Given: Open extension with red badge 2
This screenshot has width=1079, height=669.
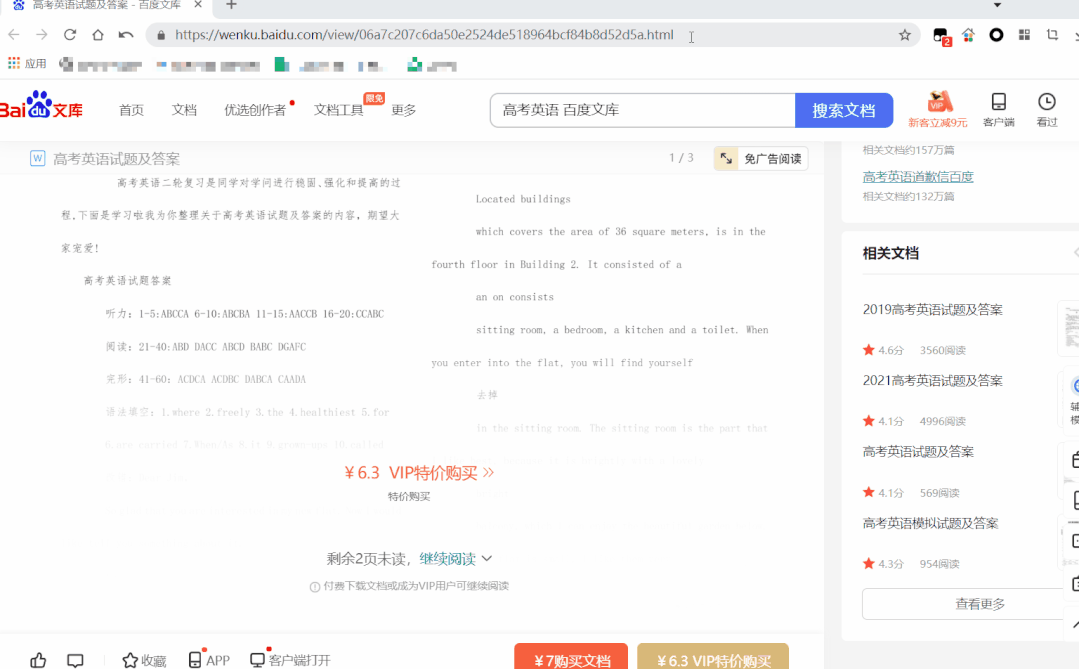Looking at the screenshot, I should coord(941,36).
